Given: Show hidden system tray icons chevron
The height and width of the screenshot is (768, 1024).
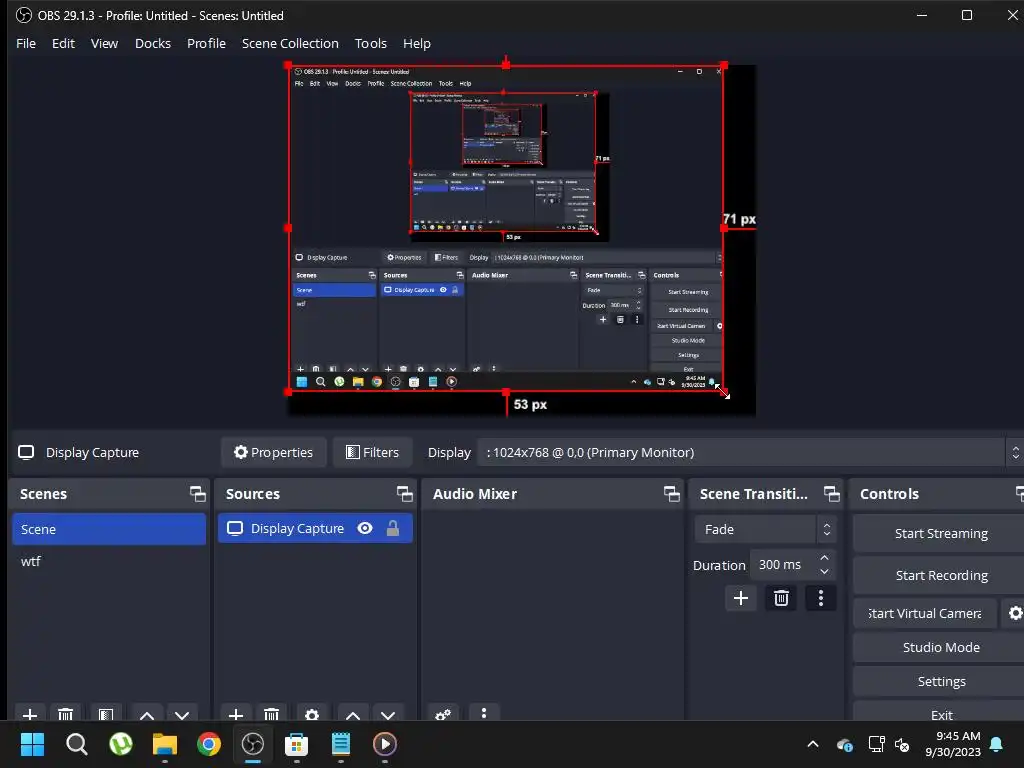Looking at the screenshot, I should pos(813,744).
